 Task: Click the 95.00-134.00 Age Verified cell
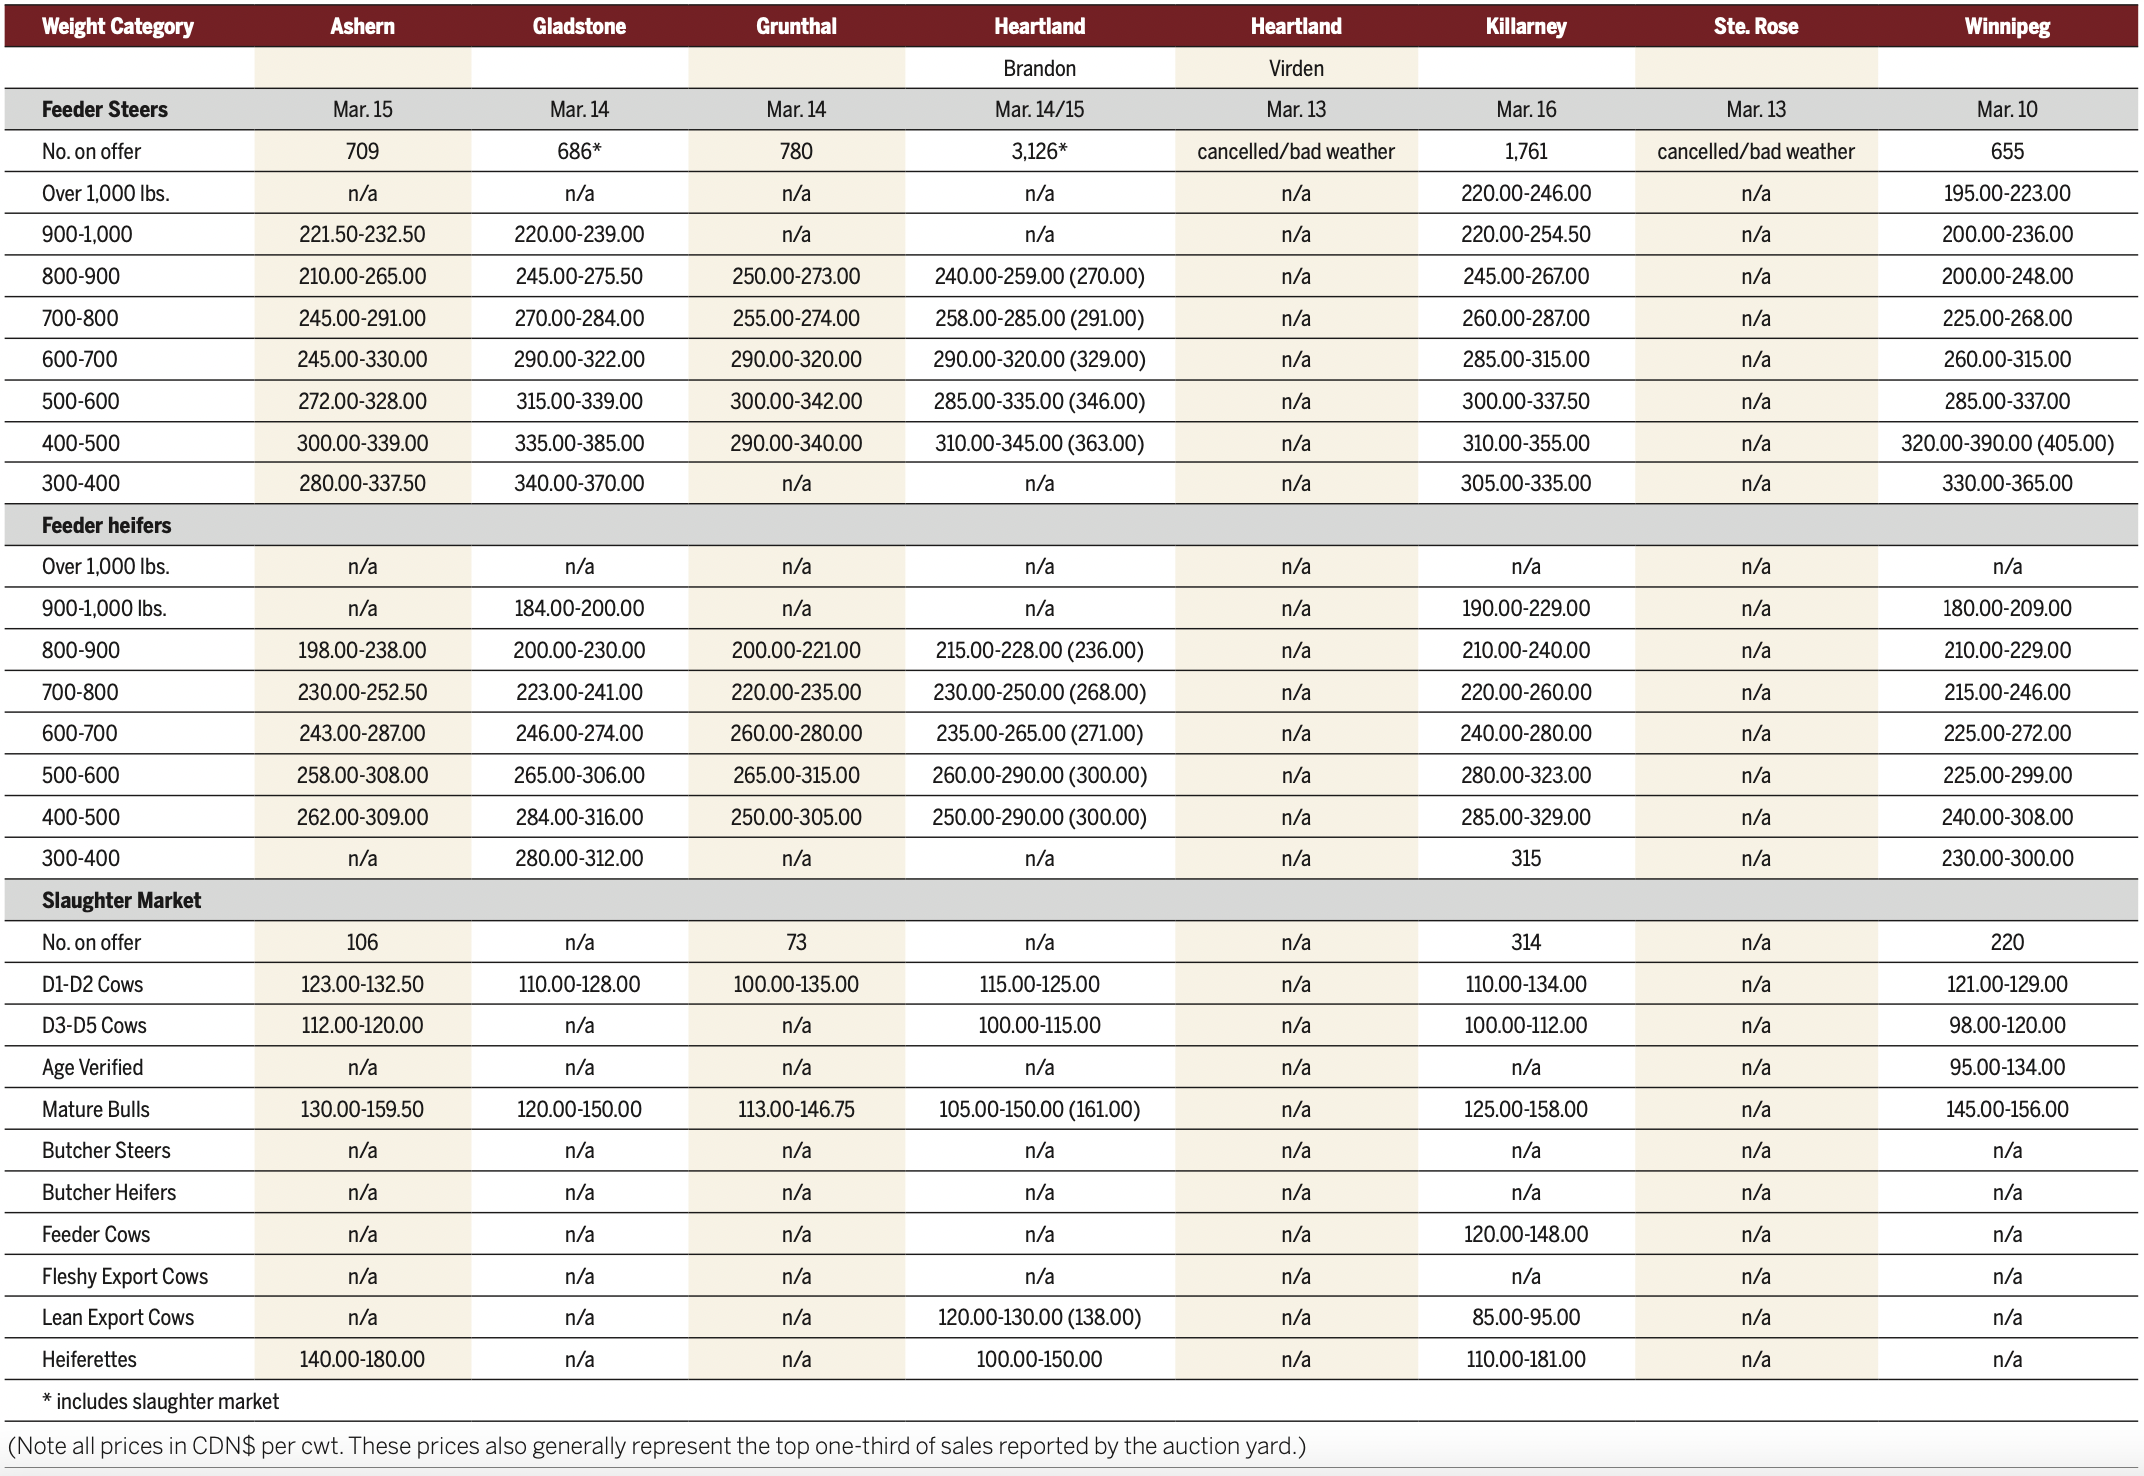point(2007,1067)
